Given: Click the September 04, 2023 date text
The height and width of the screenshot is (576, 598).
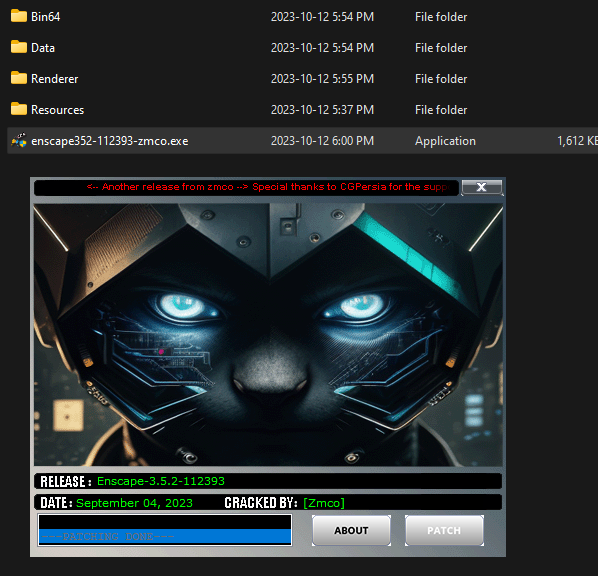Looking at the screenshot, I should [134, 503].
